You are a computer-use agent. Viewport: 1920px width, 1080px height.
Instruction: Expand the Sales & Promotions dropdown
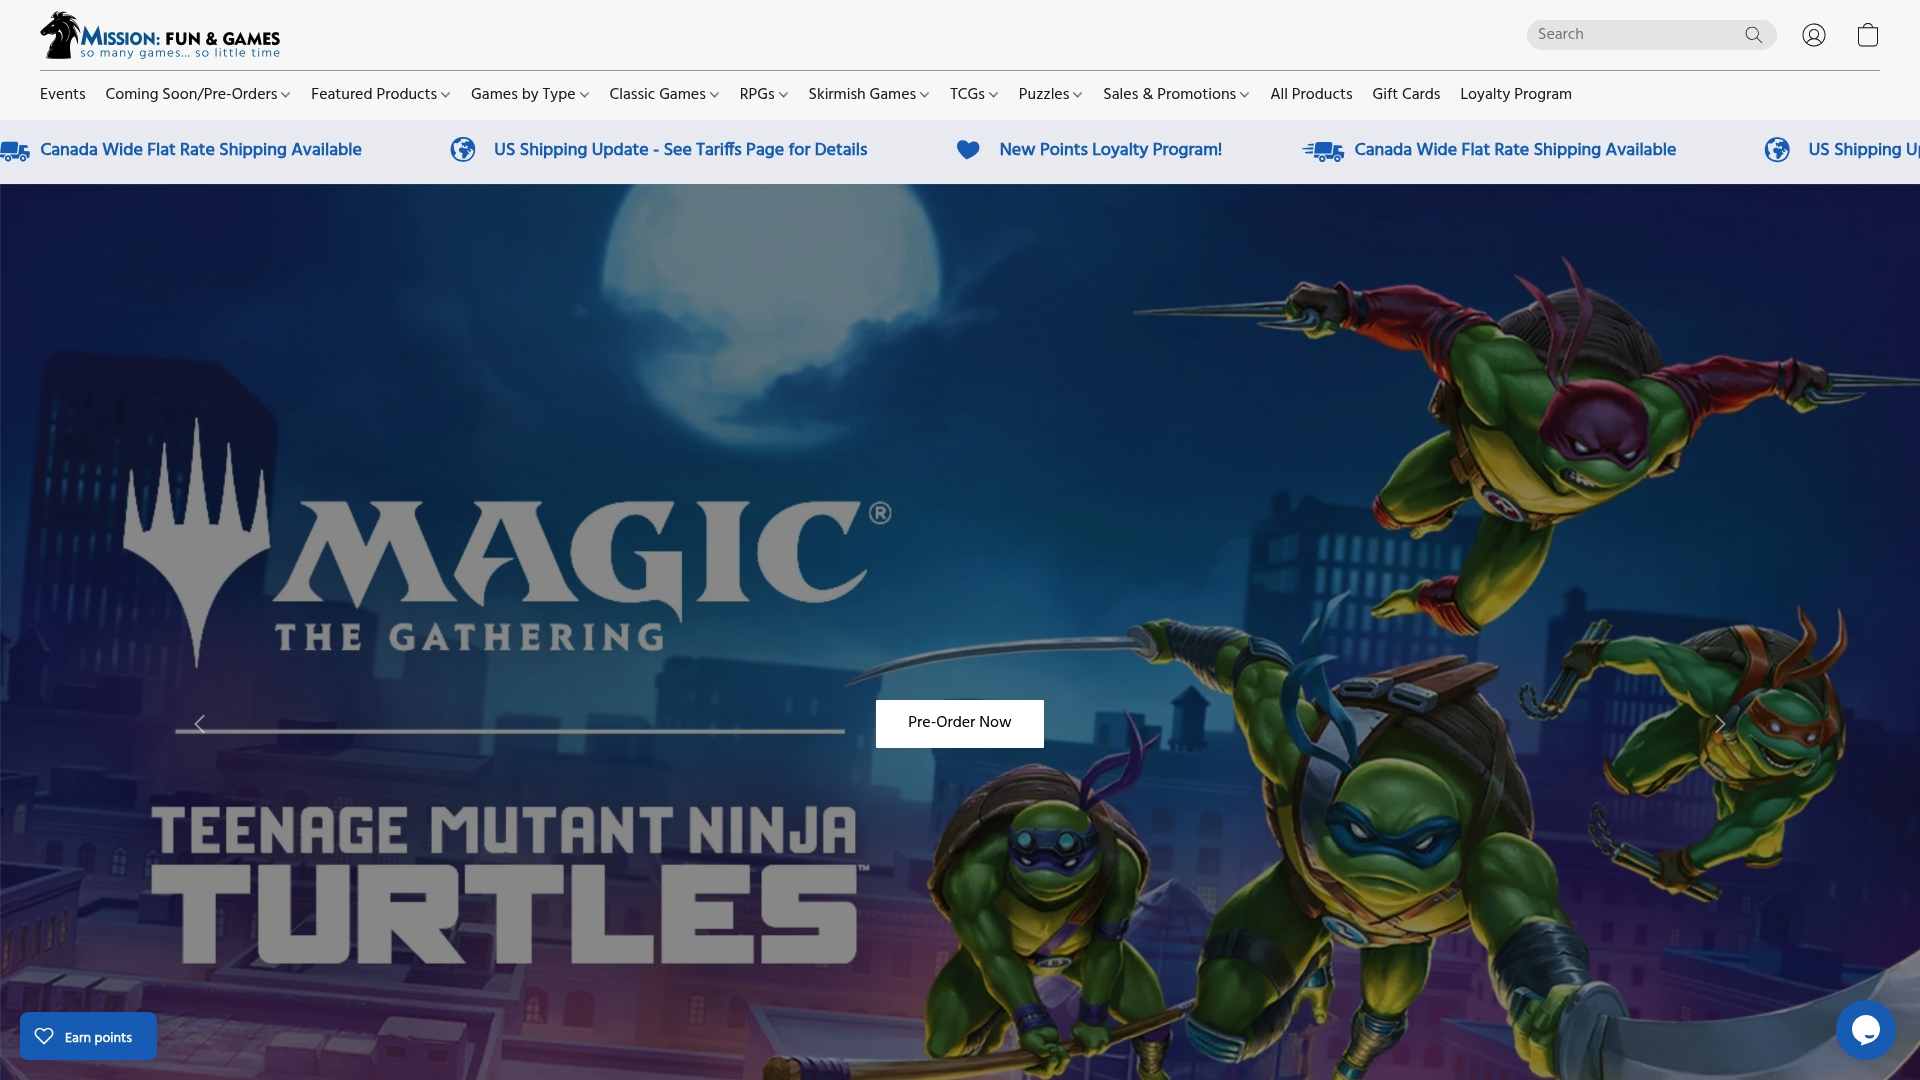[1175, 94]
